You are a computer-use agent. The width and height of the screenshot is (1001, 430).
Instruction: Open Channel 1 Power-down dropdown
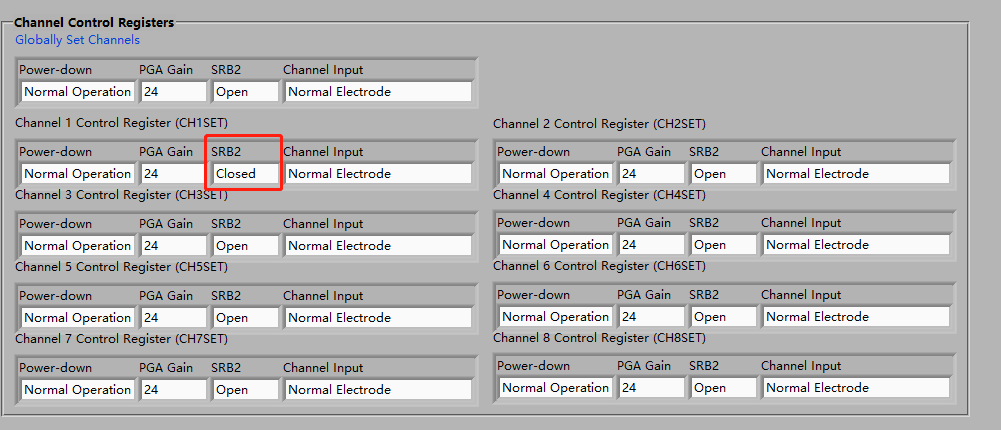point(77,174)
